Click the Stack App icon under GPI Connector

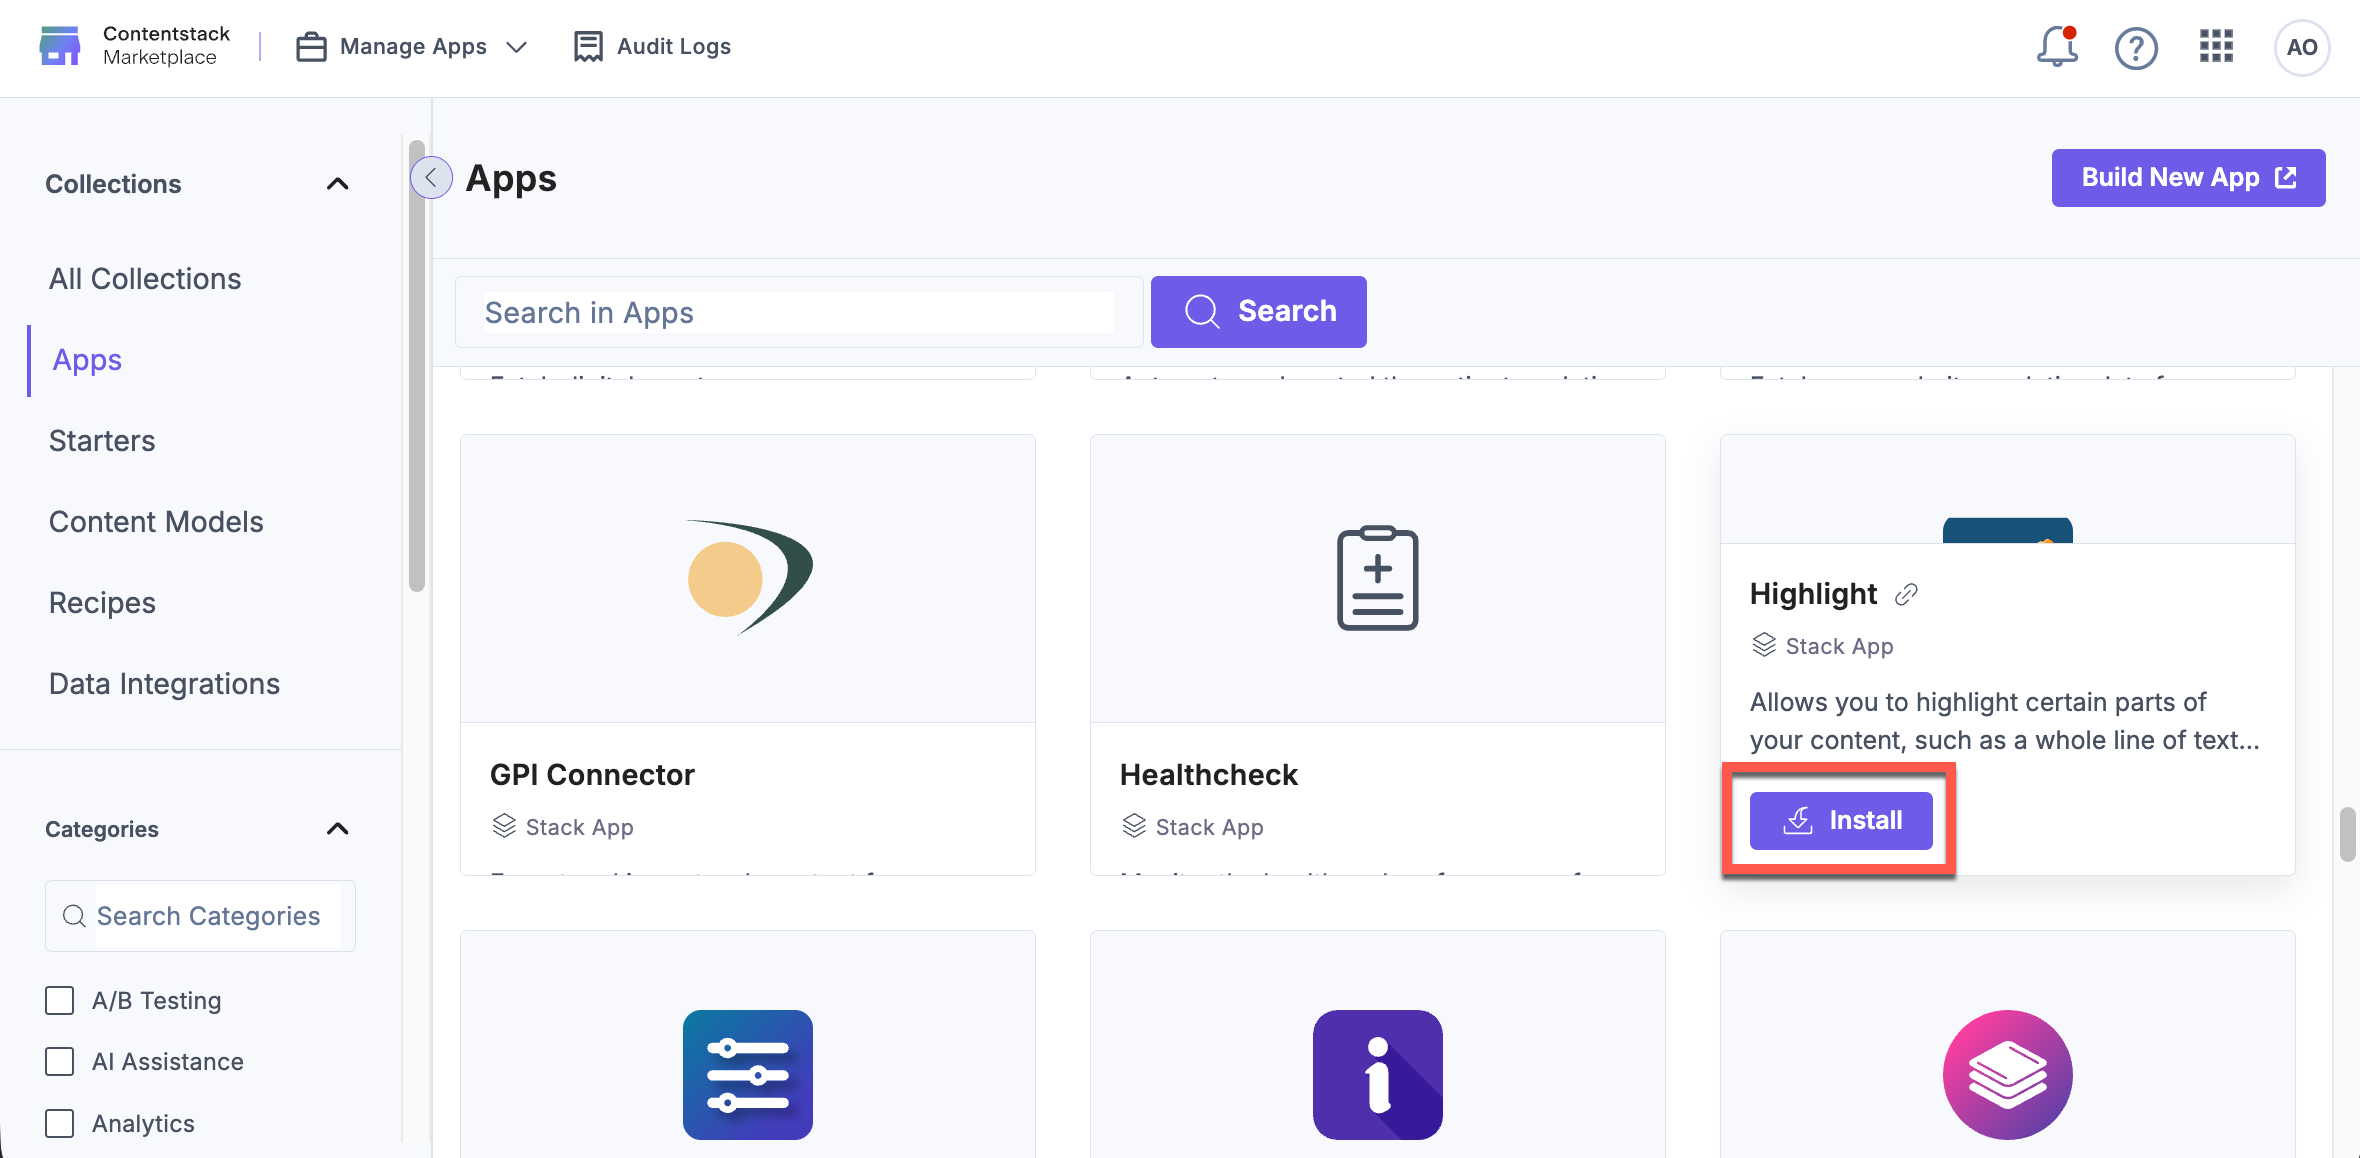click(x=504, y=826)
